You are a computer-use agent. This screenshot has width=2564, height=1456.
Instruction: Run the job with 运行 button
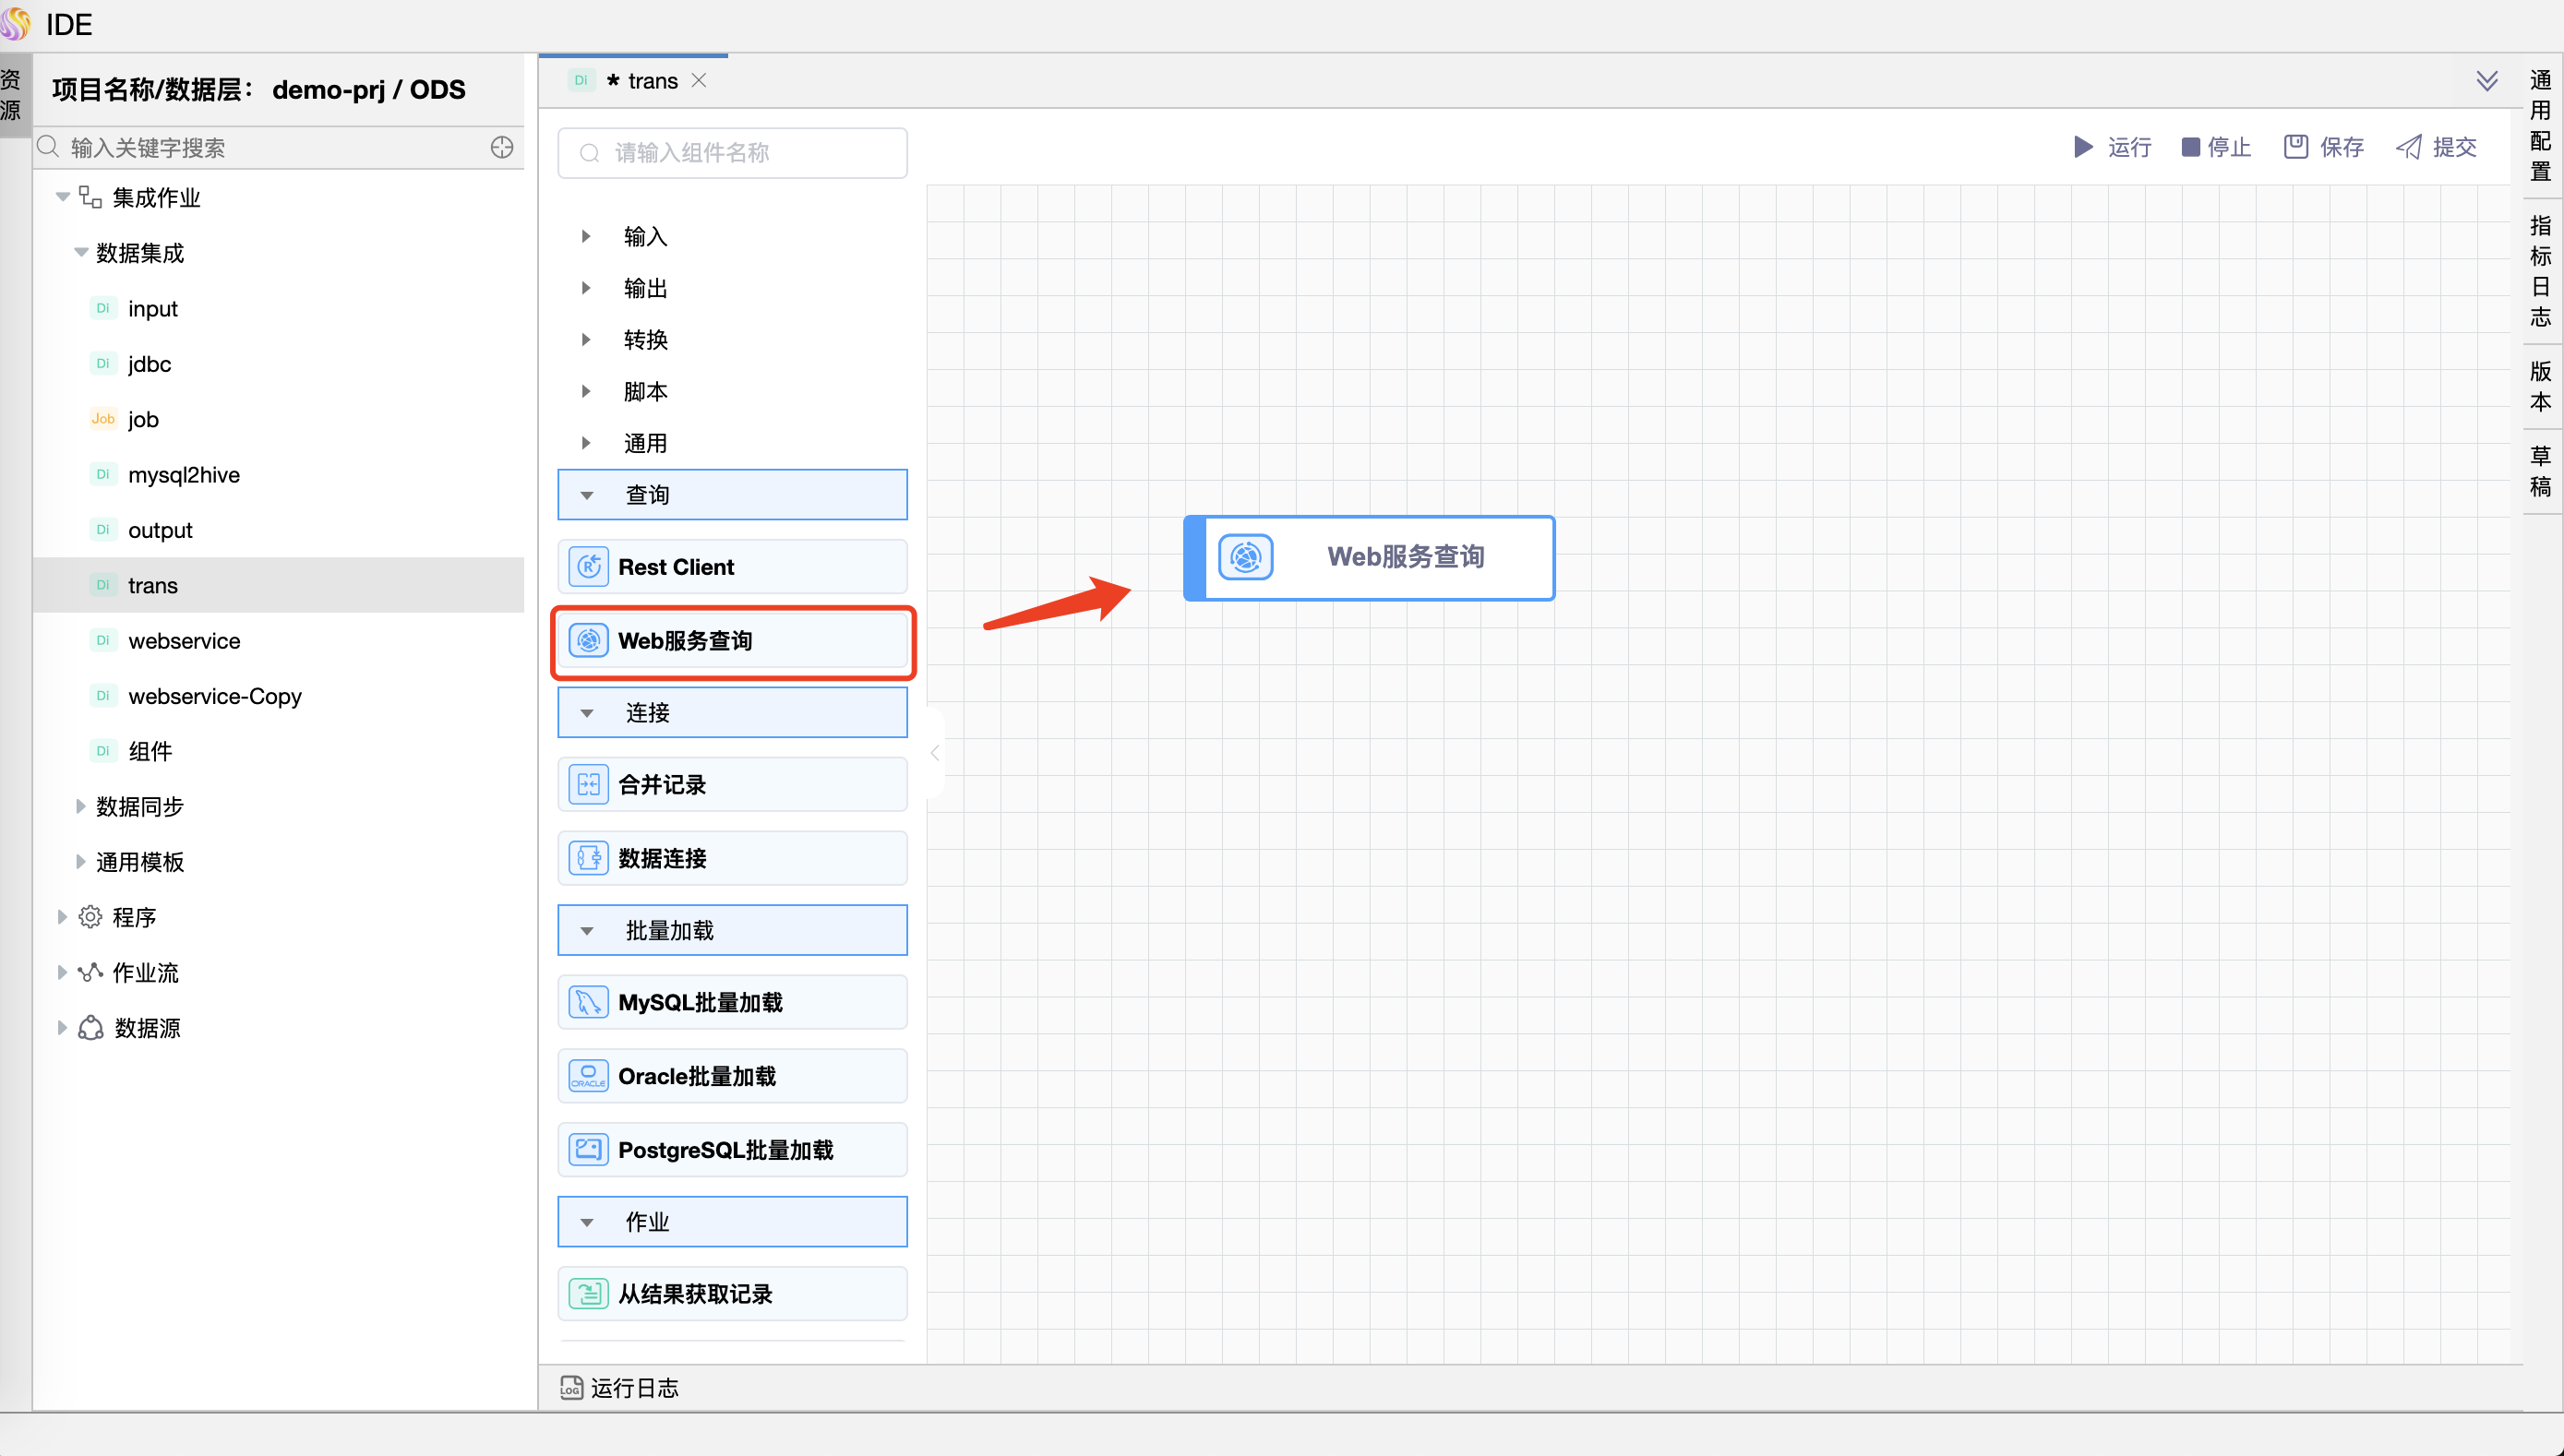[2112, 148]
